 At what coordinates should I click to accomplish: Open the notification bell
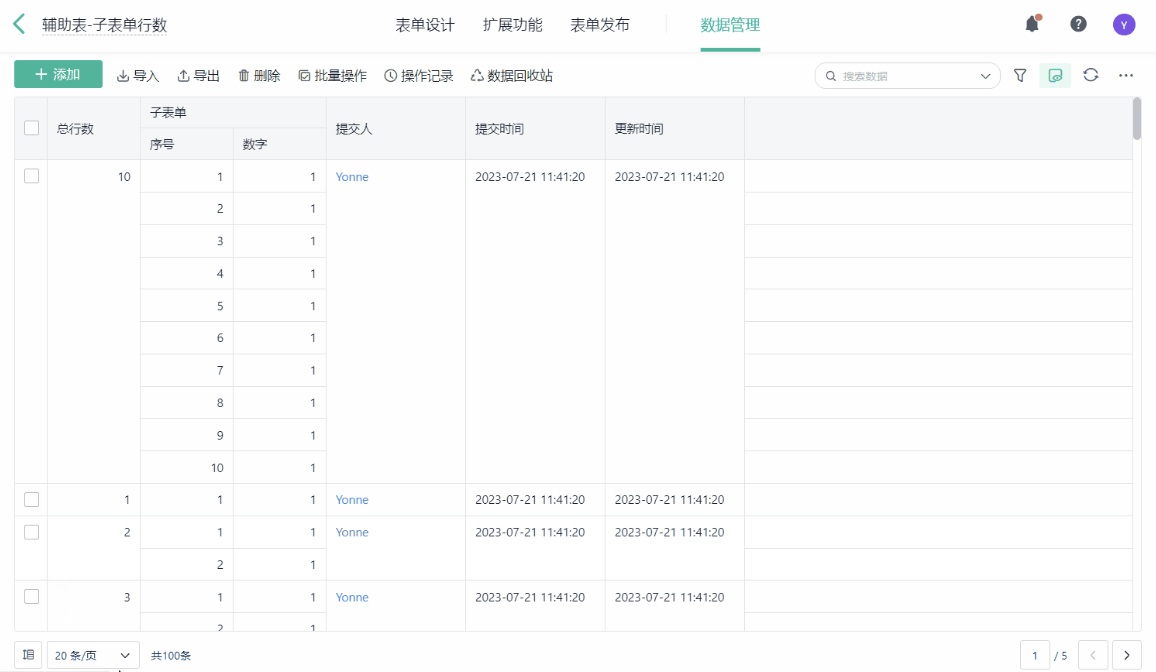(x=1032, y=24)
